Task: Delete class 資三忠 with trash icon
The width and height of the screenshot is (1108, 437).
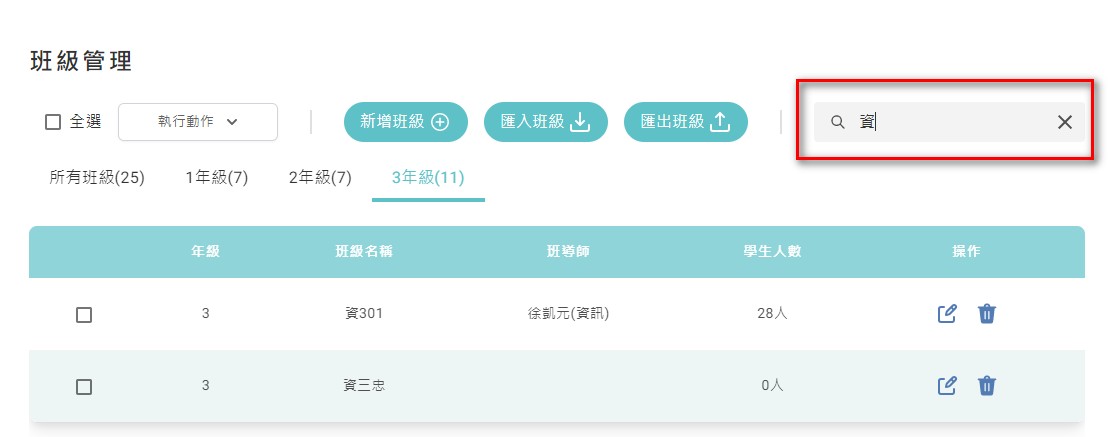Action: [x=986, y=385]
